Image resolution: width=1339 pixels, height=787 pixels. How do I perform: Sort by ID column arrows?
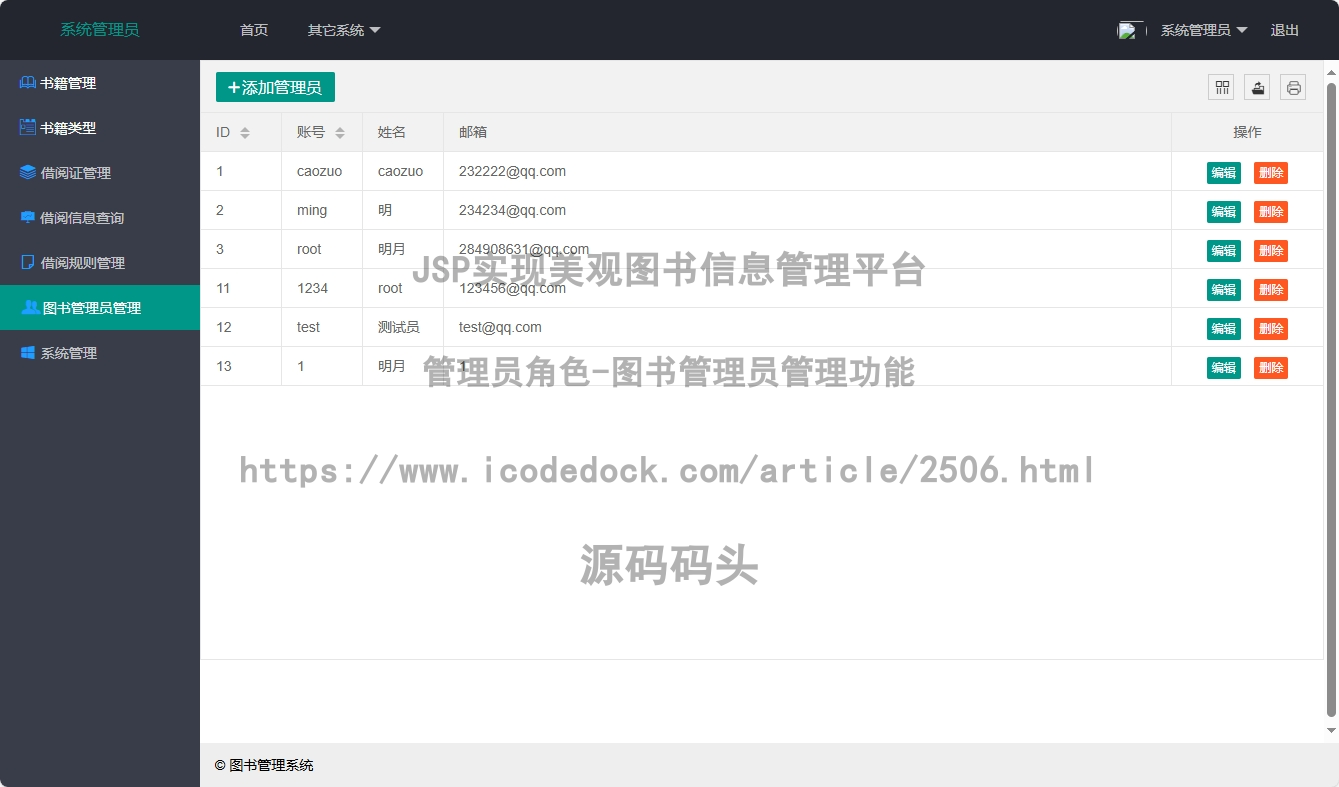click(245, 133)
